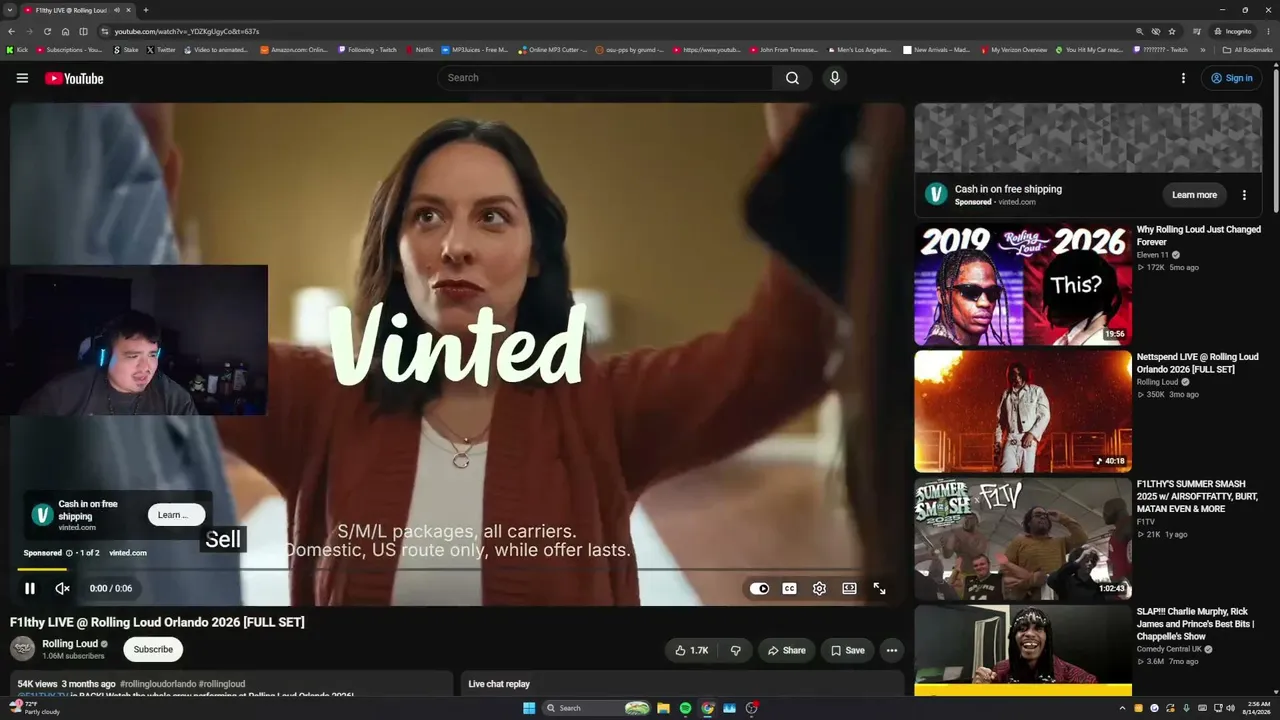Viewport: 1280px width, 720px height.
Task: Open sidebar Vinted ad options menu
Action: (1244, 195)
